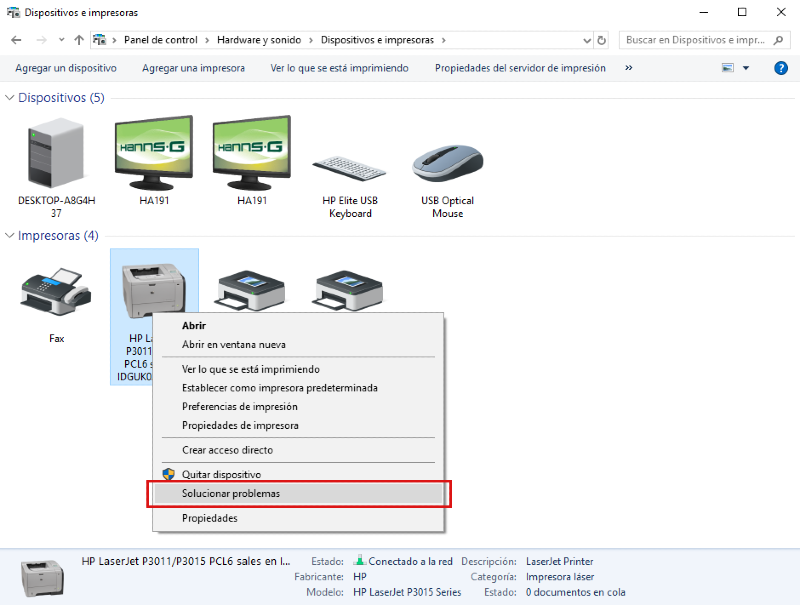This screenshot has height=605, width=800.
Task: Click the Buscar en Dispositivos search field
Action: point(694,40)
